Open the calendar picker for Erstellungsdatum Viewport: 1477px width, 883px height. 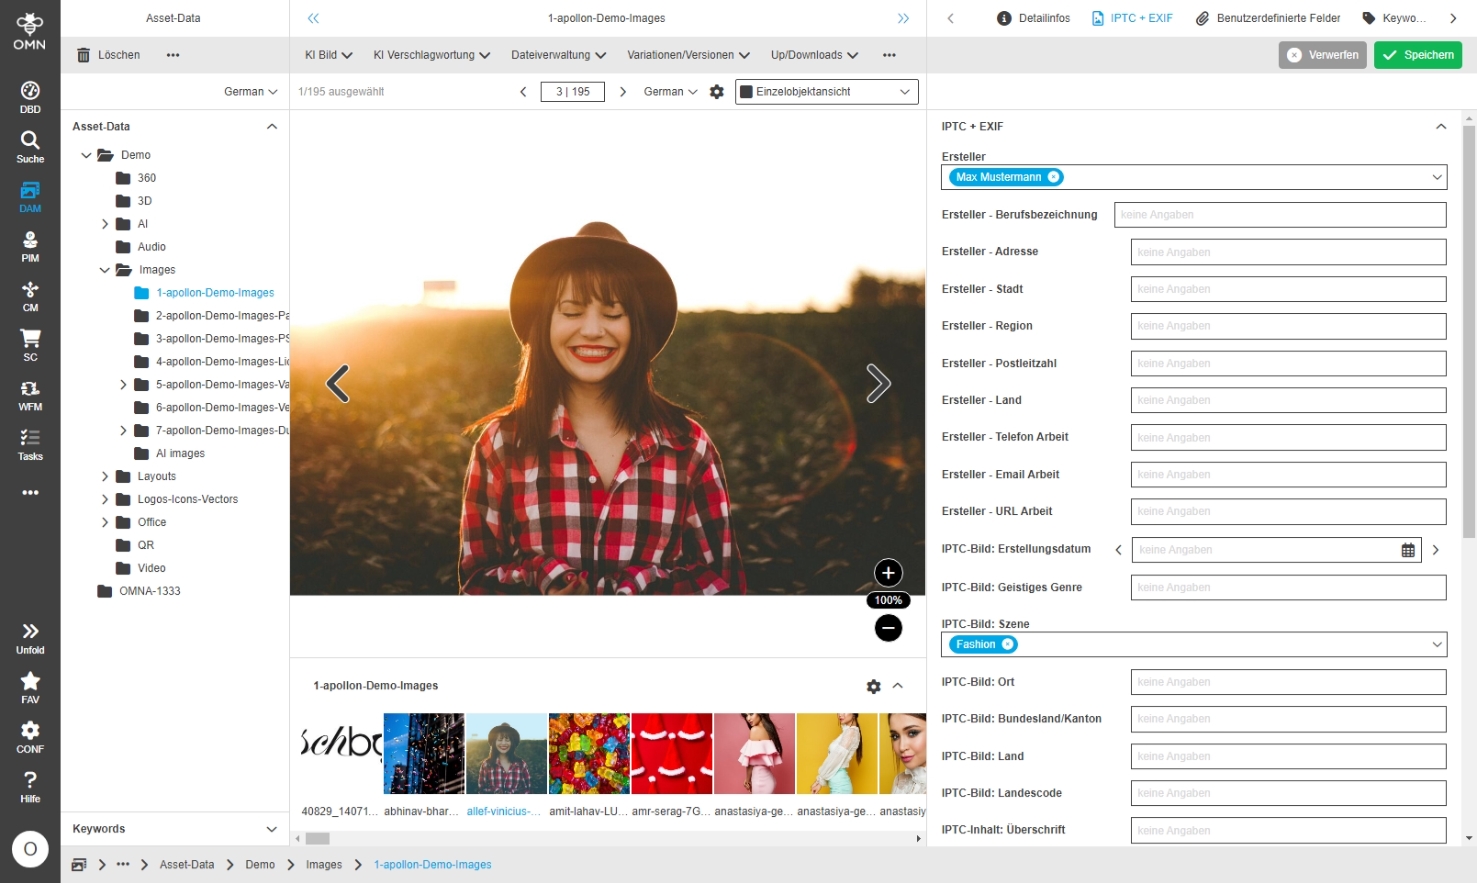1408,550
